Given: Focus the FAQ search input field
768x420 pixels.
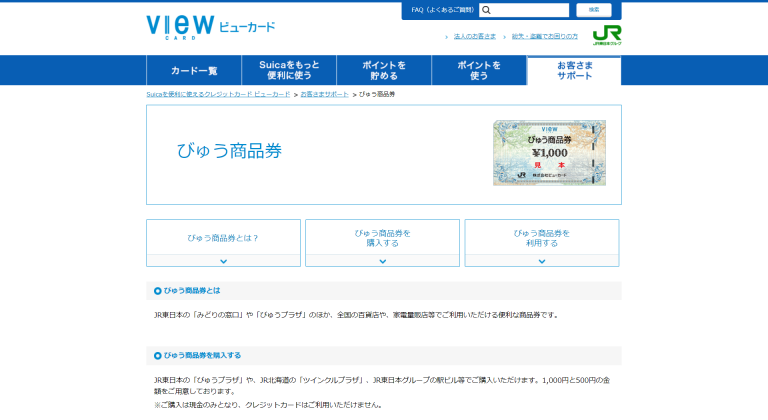Looking at the screenshot, I should 524,10.
